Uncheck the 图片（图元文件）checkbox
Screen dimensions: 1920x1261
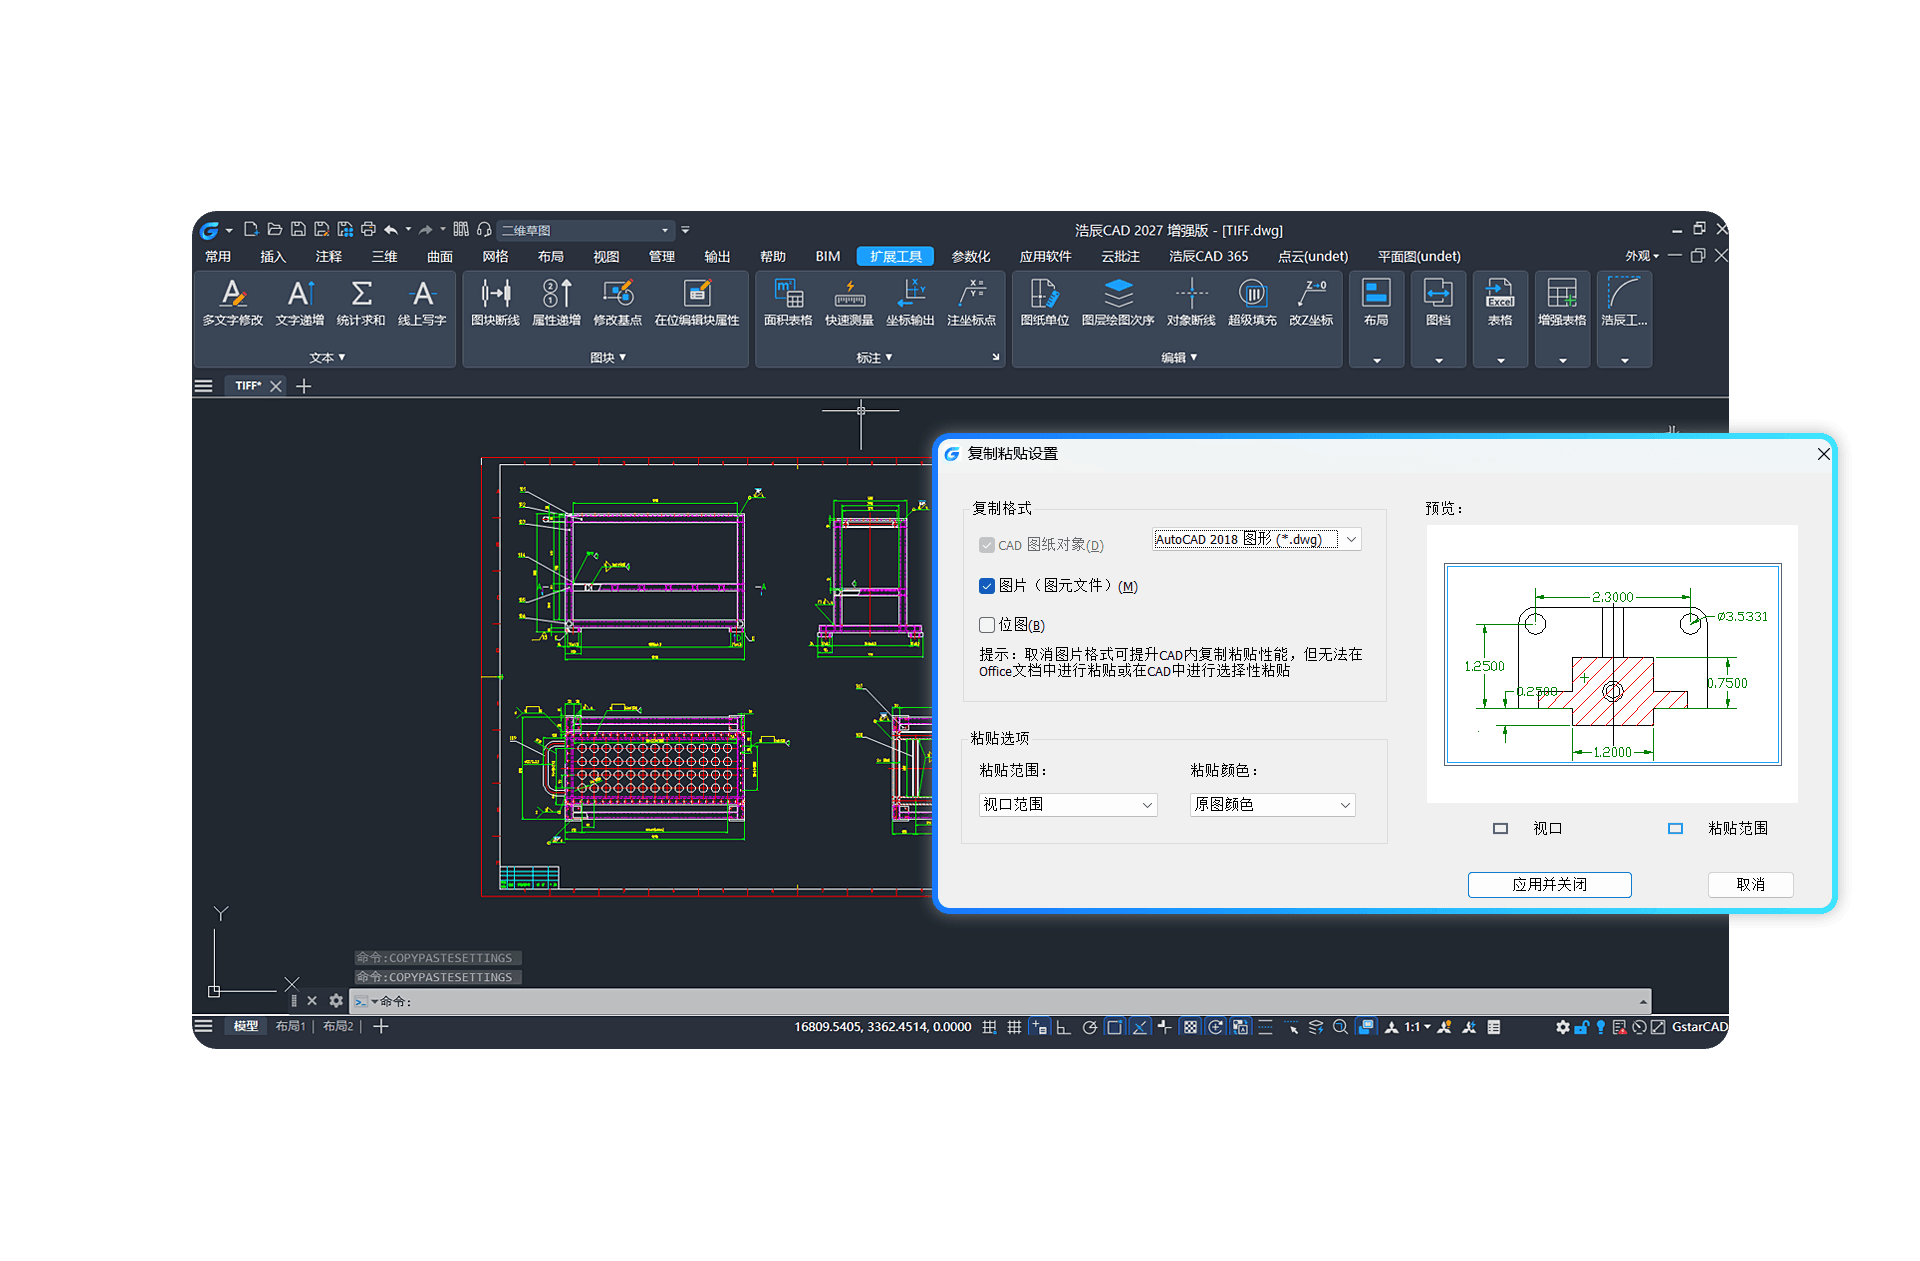(x=987, y=586)
